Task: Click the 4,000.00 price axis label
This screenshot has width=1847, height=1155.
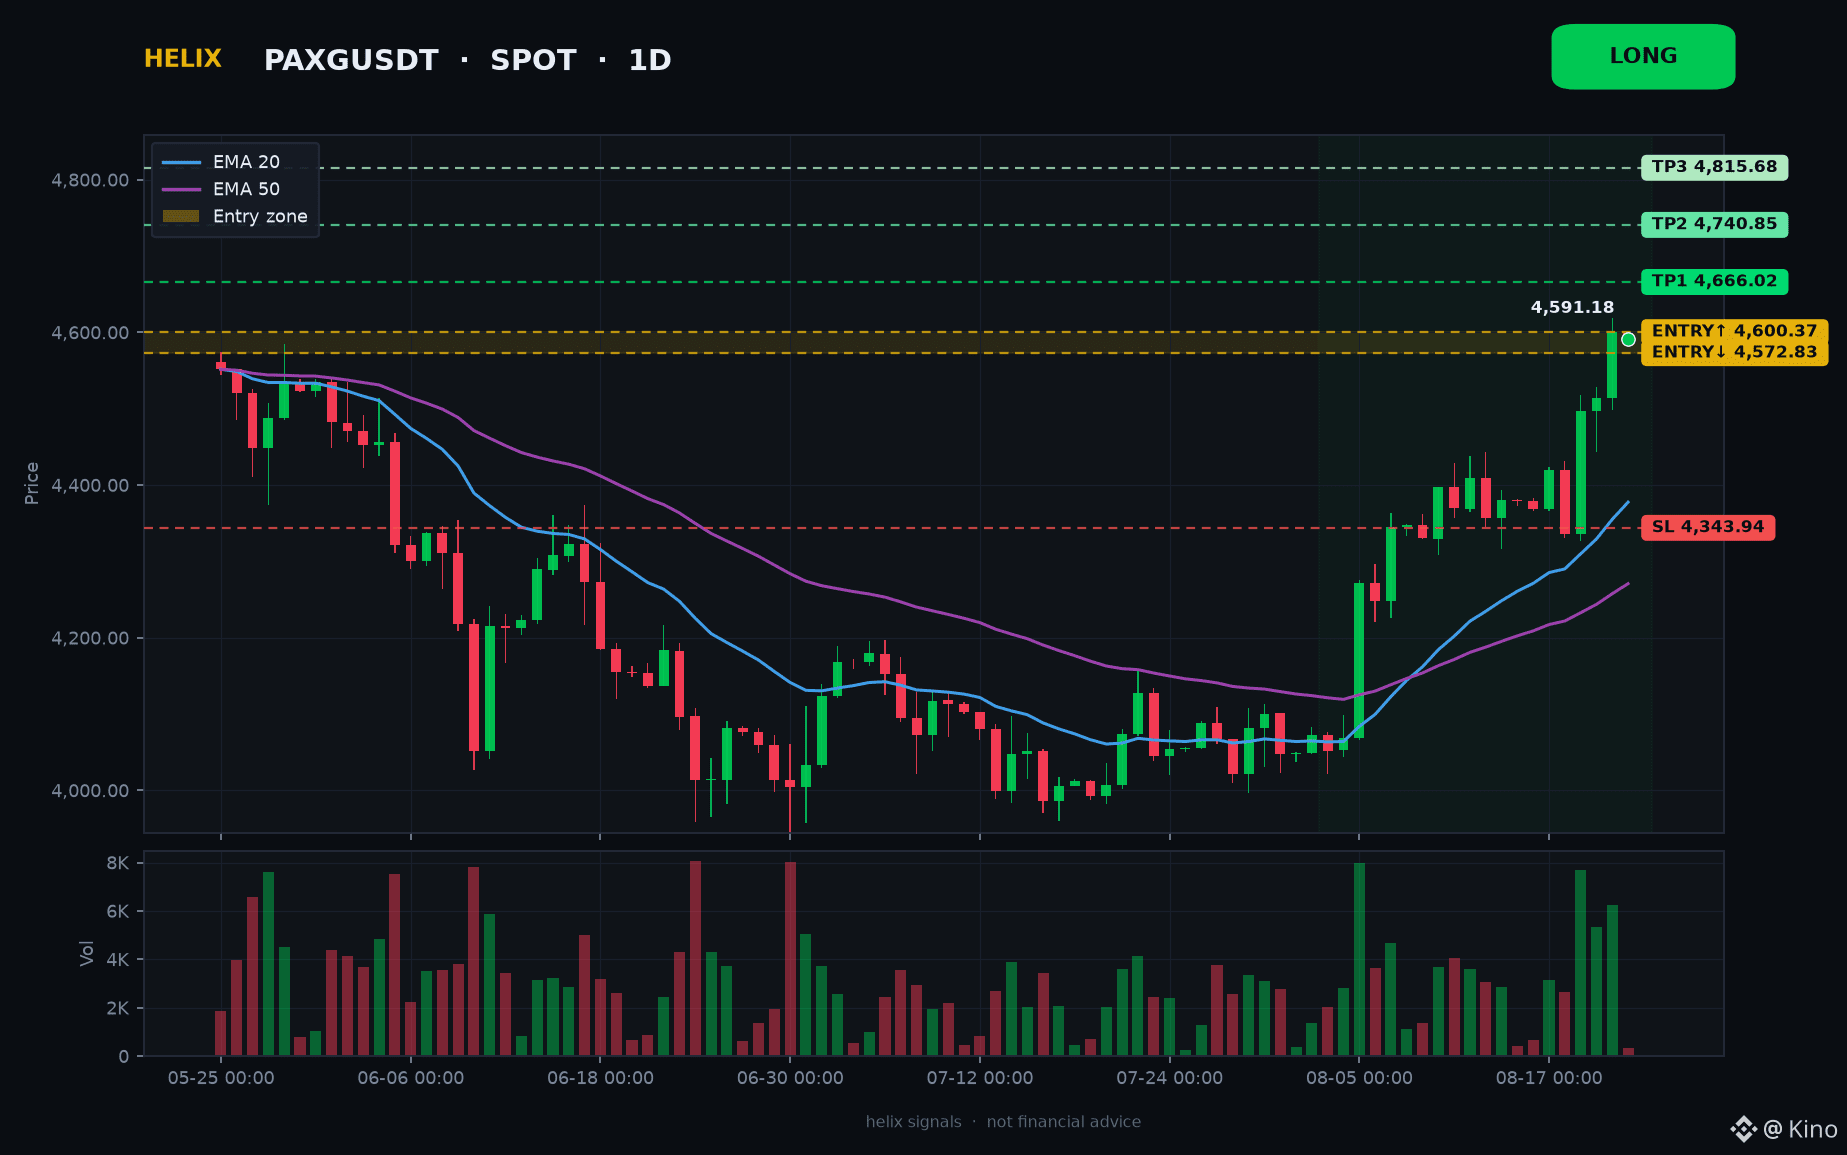Action: tap(90, 791)
